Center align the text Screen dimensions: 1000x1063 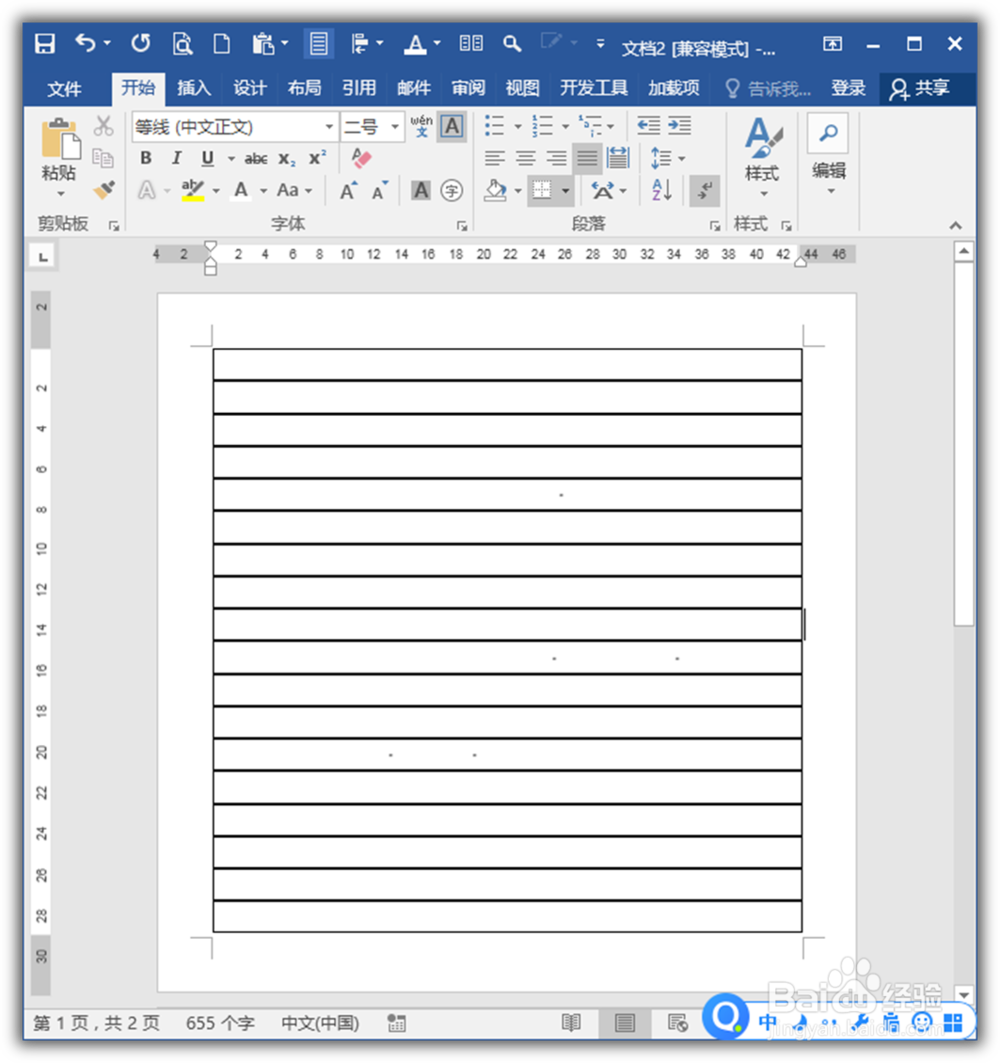525,159
